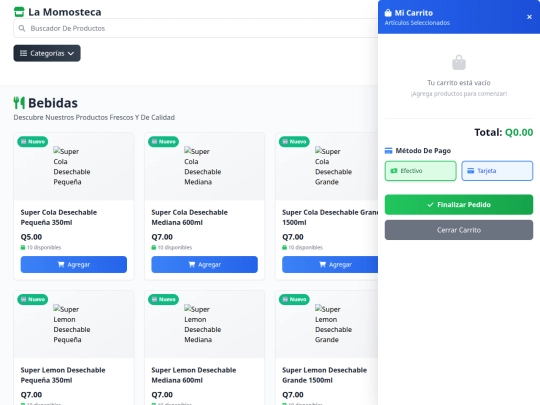Image resolution: width=540 pixels, height=405 pixels.
Task: Click the Nuevo badge on Super Lemon Mediana
Action: pos(164,299)
